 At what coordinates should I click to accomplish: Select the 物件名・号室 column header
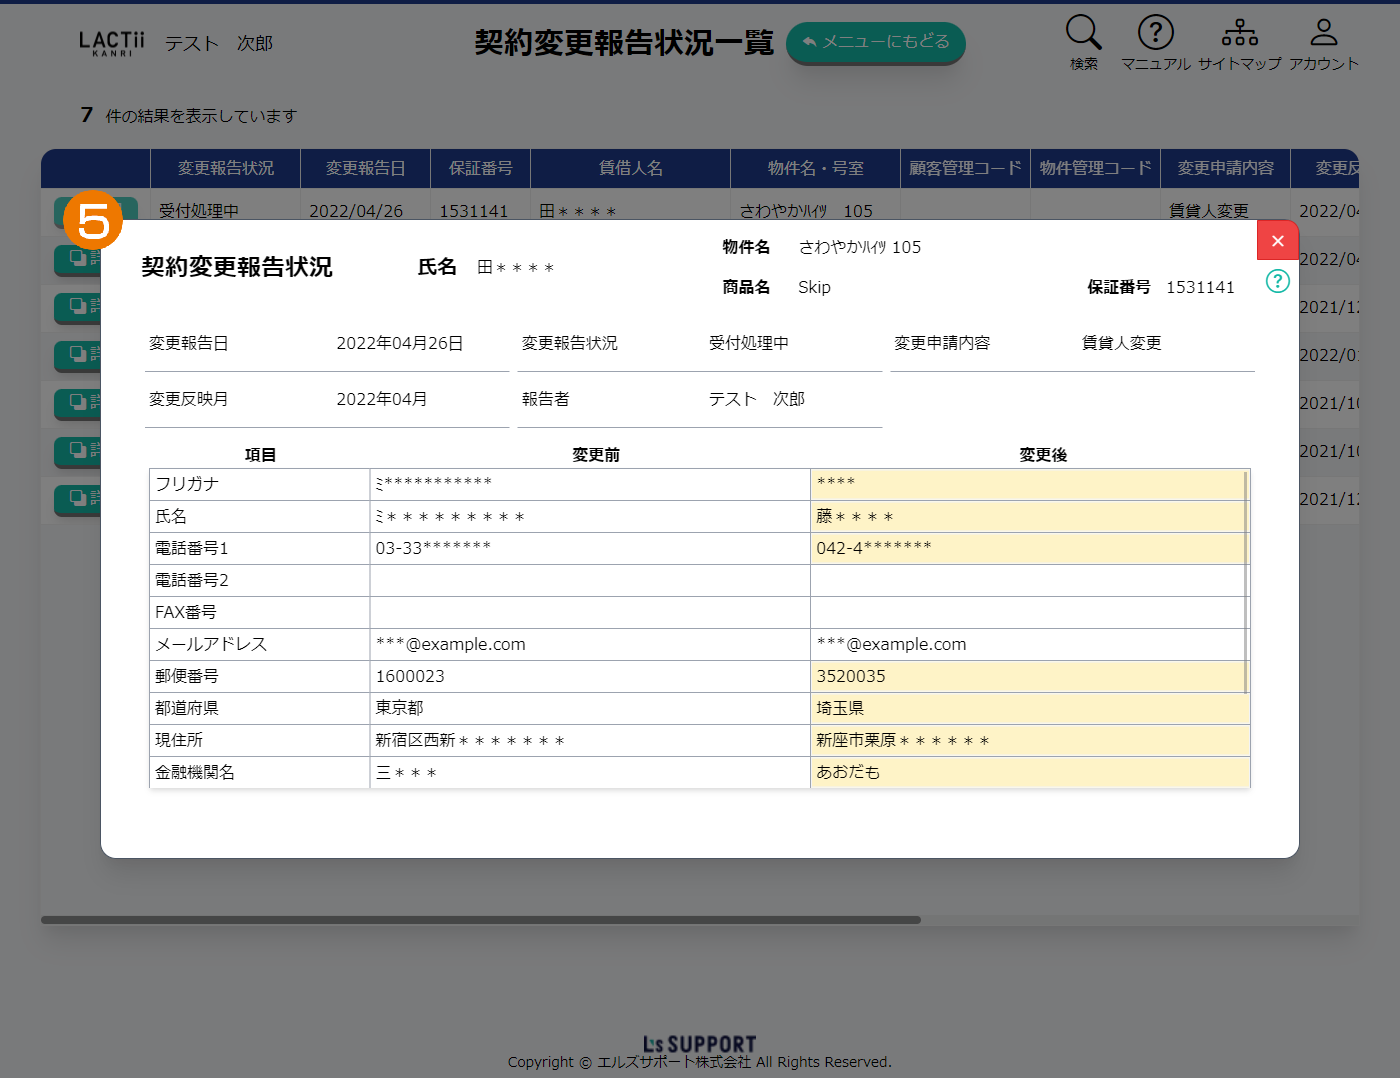tap(815, 169)
